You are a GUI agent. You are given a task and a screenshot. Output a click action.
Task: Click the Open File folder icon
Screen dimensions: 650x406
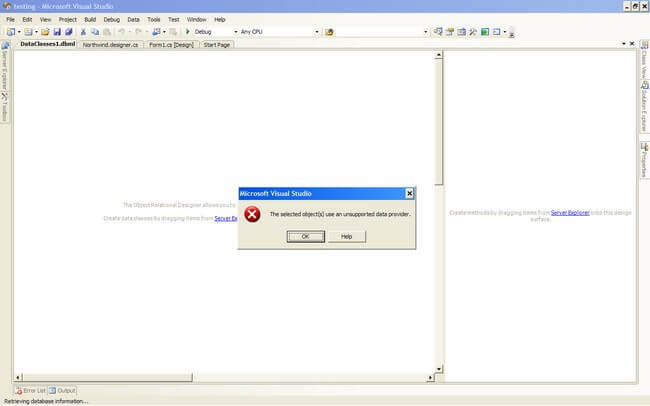pyautogui.click(x=45, y=32)
